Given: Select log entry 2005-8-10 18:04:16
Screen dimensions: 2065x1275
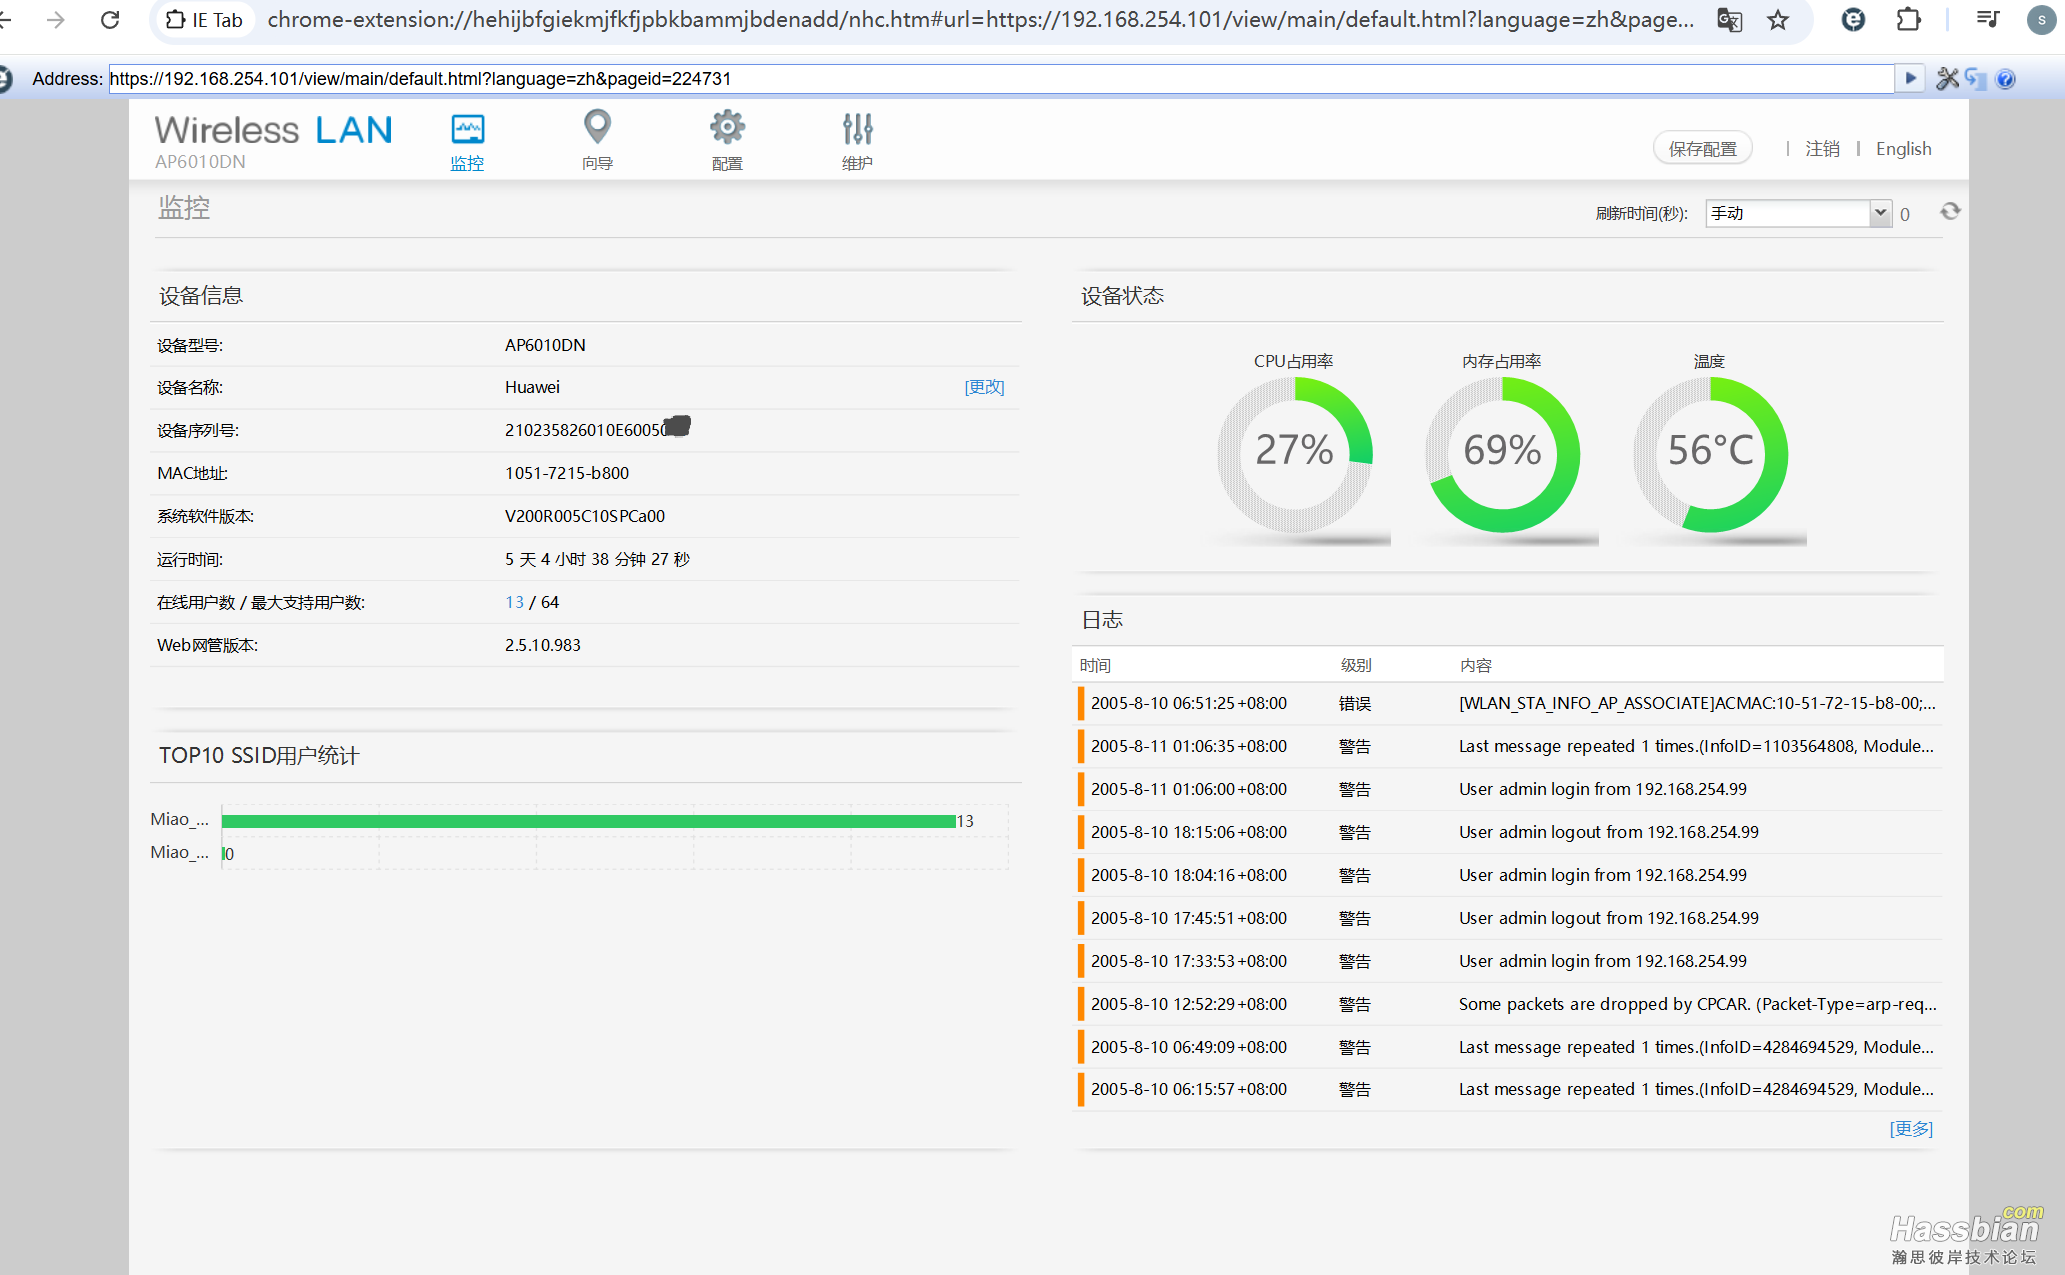Looking at the screenshot, I should coord(1508,875).
